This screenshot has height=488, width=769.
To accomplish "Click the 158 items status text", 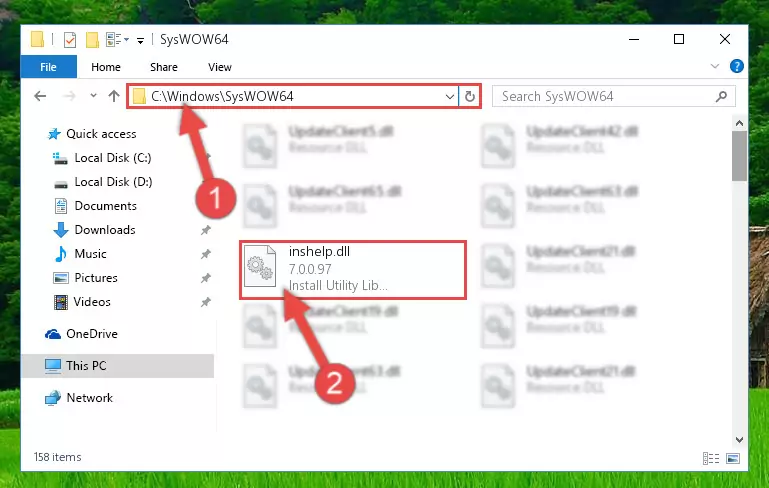I will click(x=57, y=457).
